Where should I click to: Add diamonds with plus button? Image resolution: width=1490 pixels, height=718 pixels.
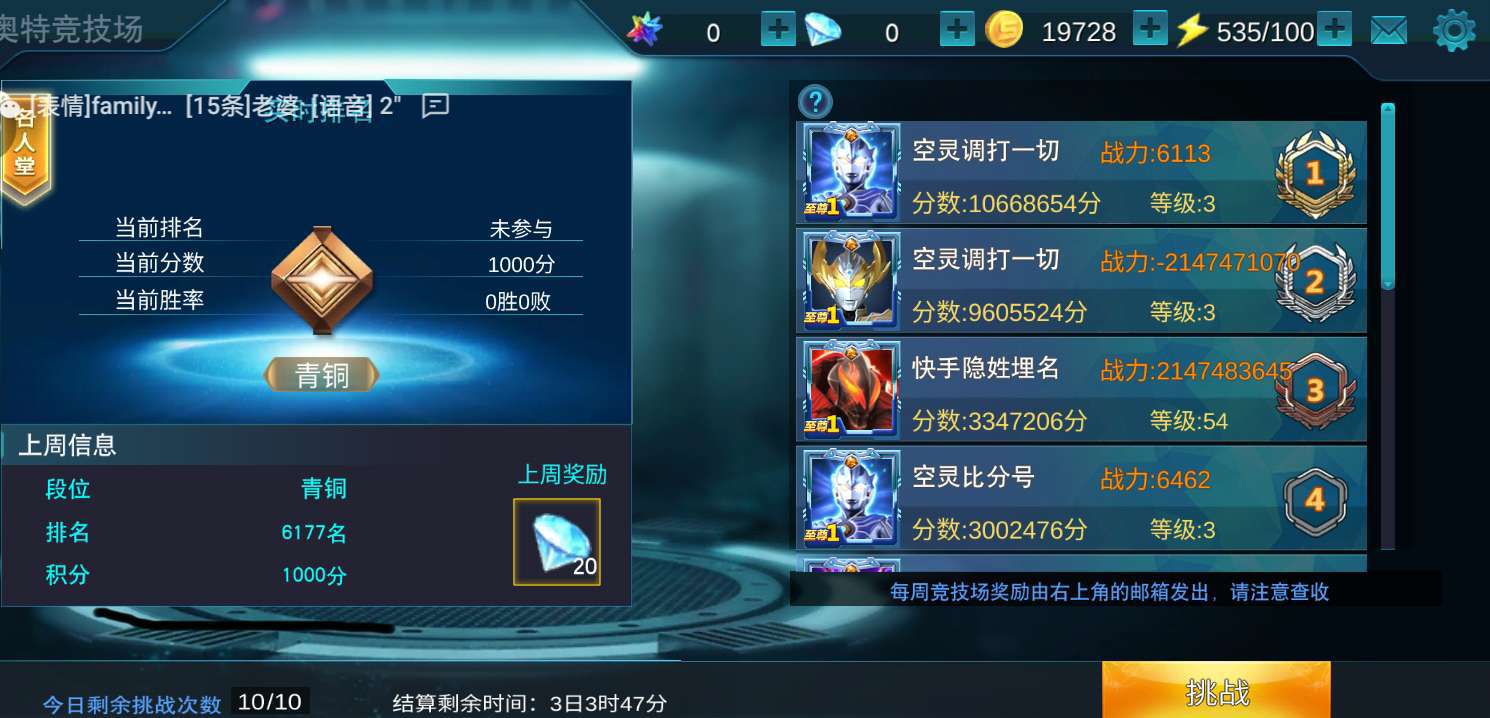[x=957, y=29]
